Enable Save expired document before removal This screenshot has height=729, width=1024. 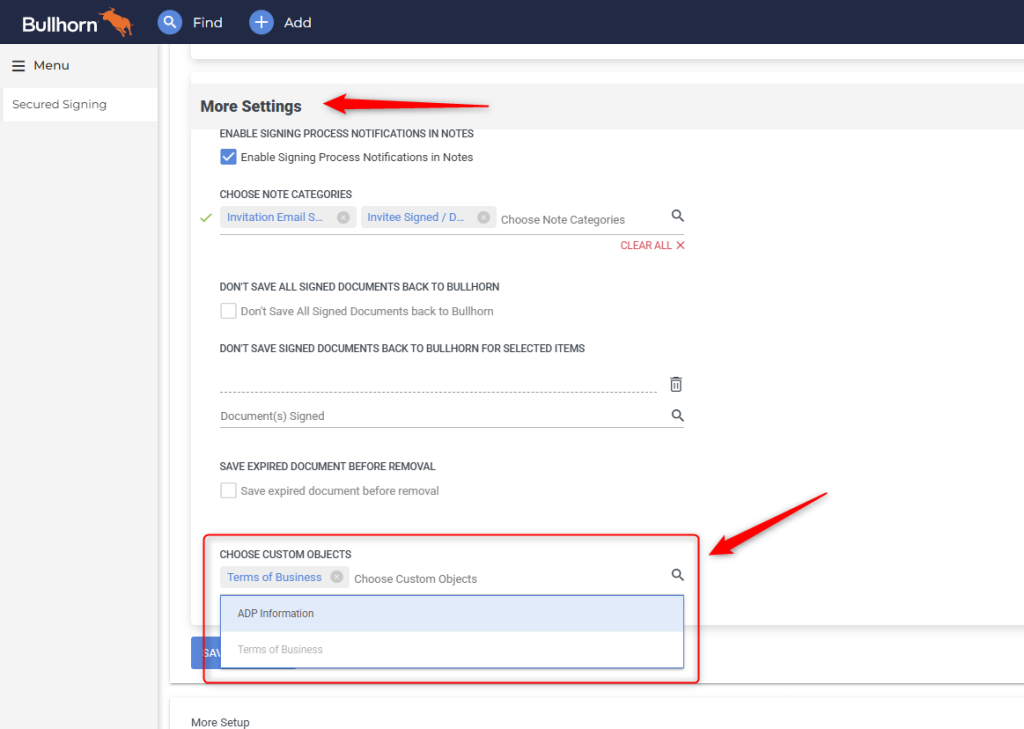[x=228, y=490]
